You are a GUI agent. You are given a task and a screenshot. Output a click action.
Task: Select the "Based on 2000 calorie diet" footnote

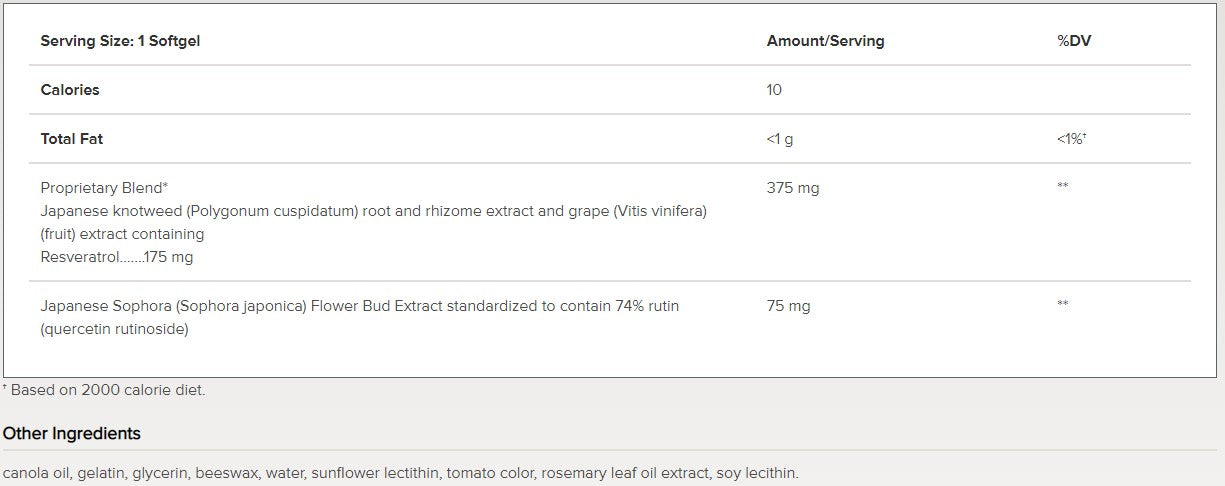point(107,390)
